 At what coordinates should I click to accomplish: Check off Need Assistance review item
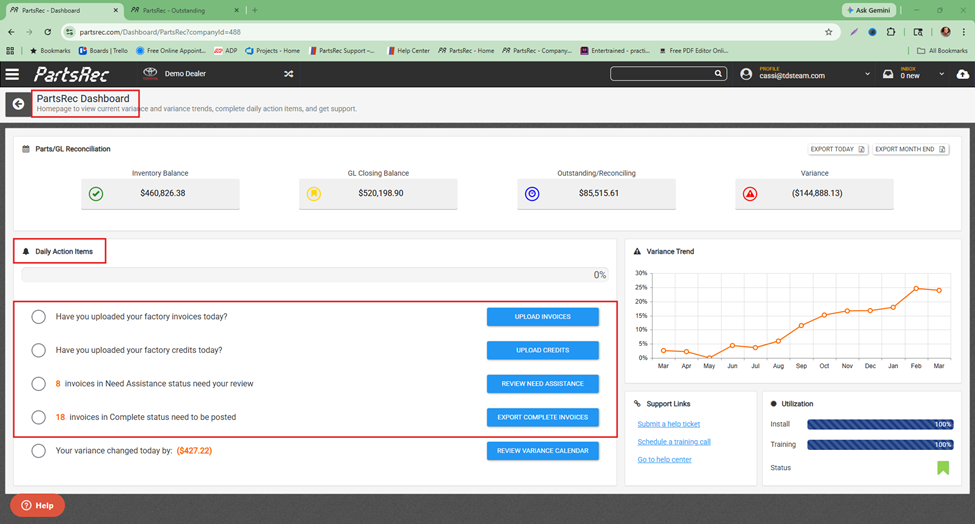[x=39, y=384]
